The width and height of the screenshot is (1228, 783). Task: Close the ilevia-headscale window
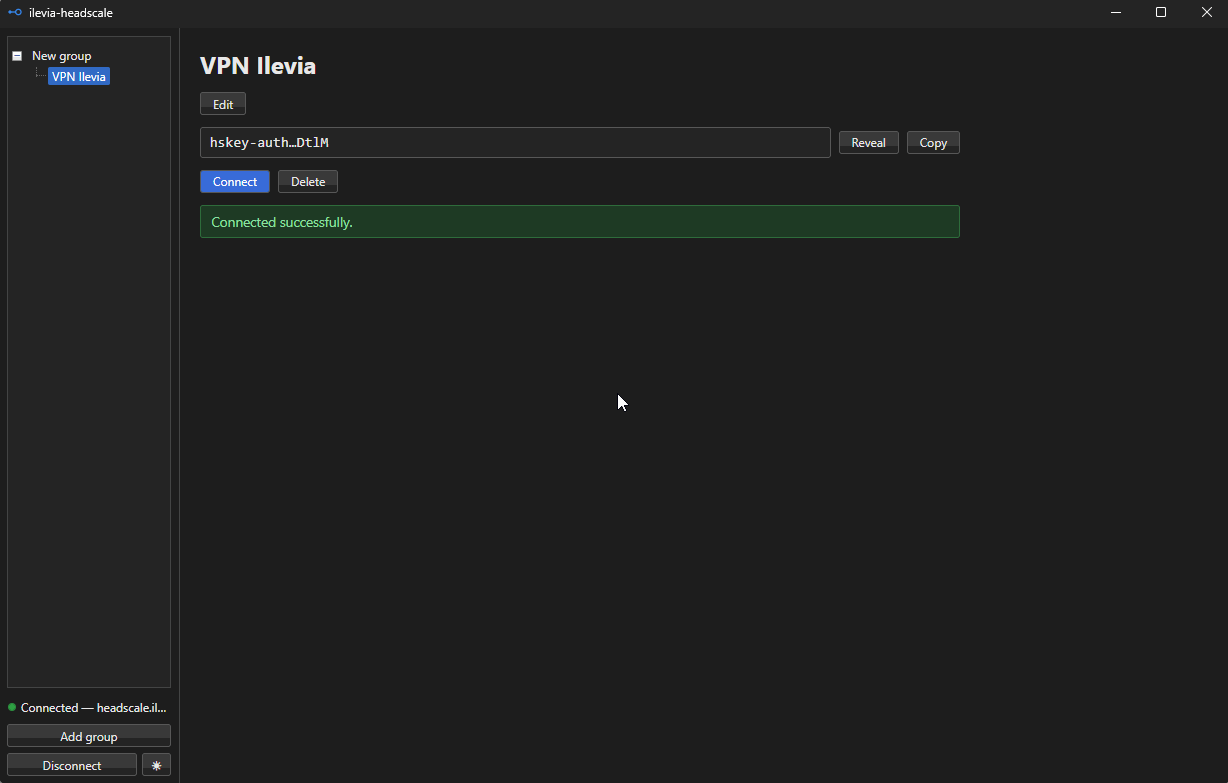pos(1206,12)
